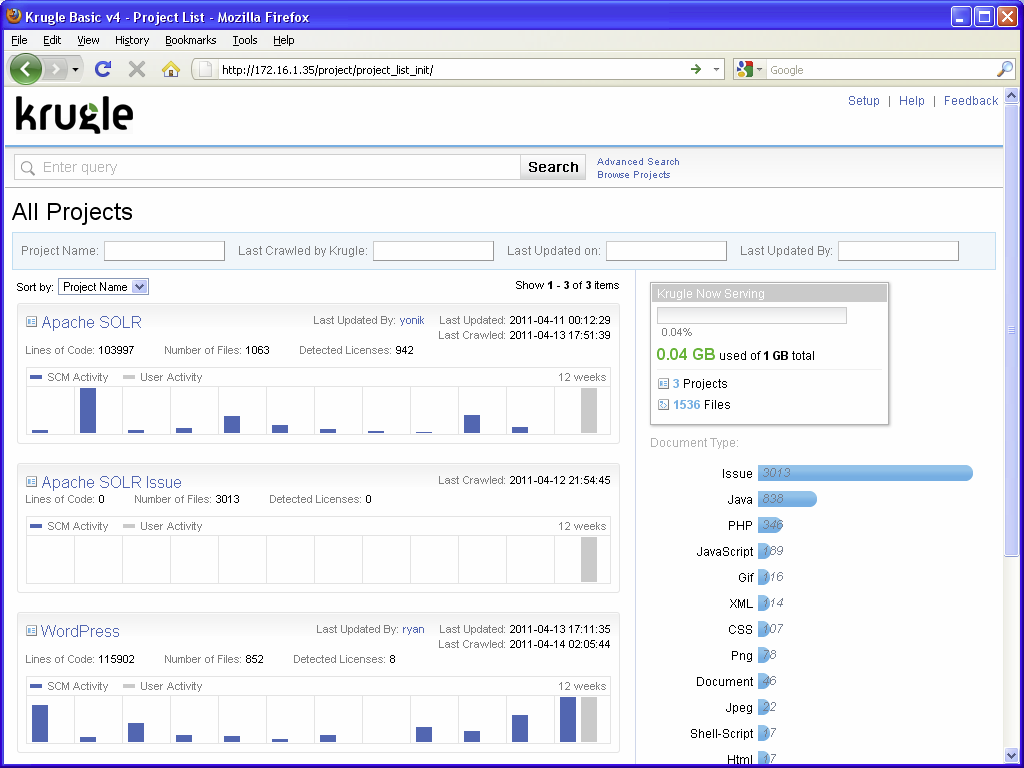Click the page icon beside the URL
This screenshot has height=768, width=1024.
(205, 69)
